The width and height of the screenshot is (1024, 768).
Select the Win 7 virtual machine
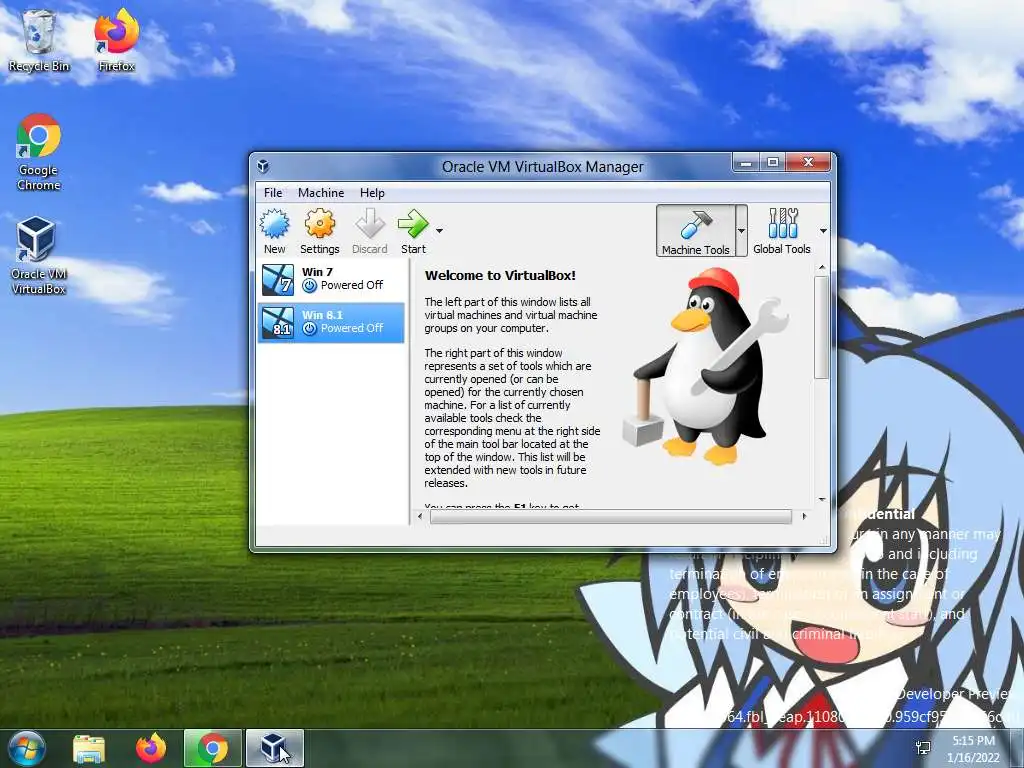[331, 279]
